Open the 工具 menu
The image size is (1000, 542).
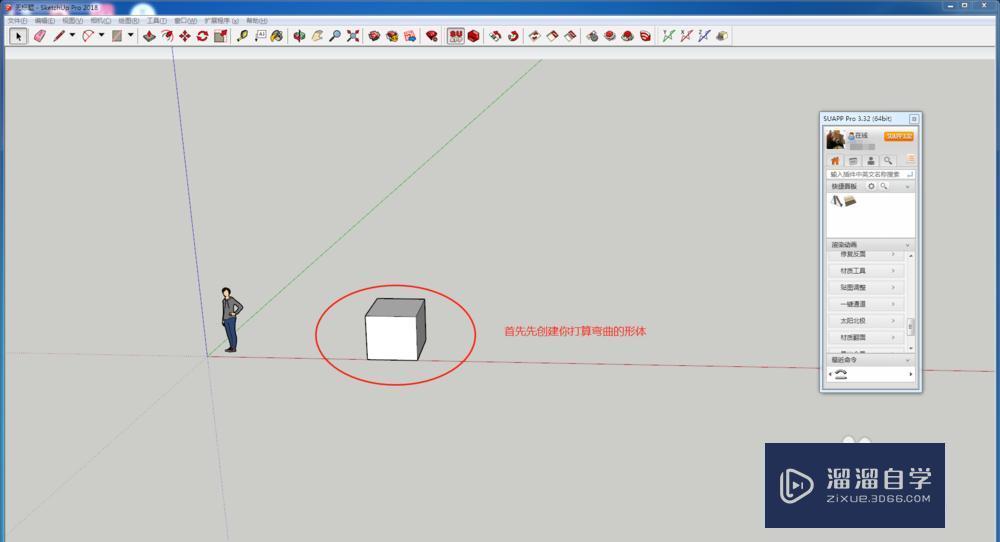coord(157,21)
